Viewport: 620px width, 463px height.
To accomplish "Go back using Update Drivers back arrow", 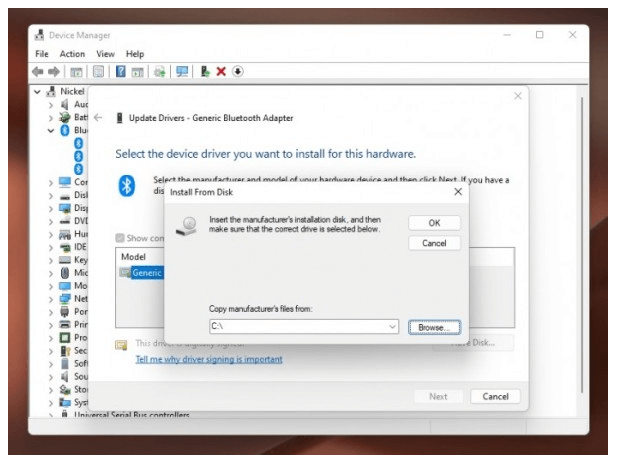I will click(x=98, y=118).
